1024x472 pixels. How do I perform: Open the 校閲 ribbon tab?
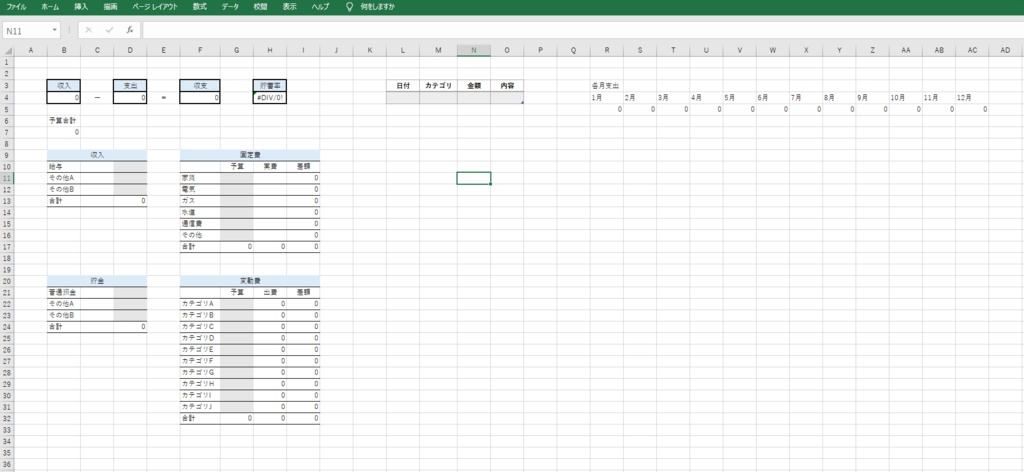260,7
